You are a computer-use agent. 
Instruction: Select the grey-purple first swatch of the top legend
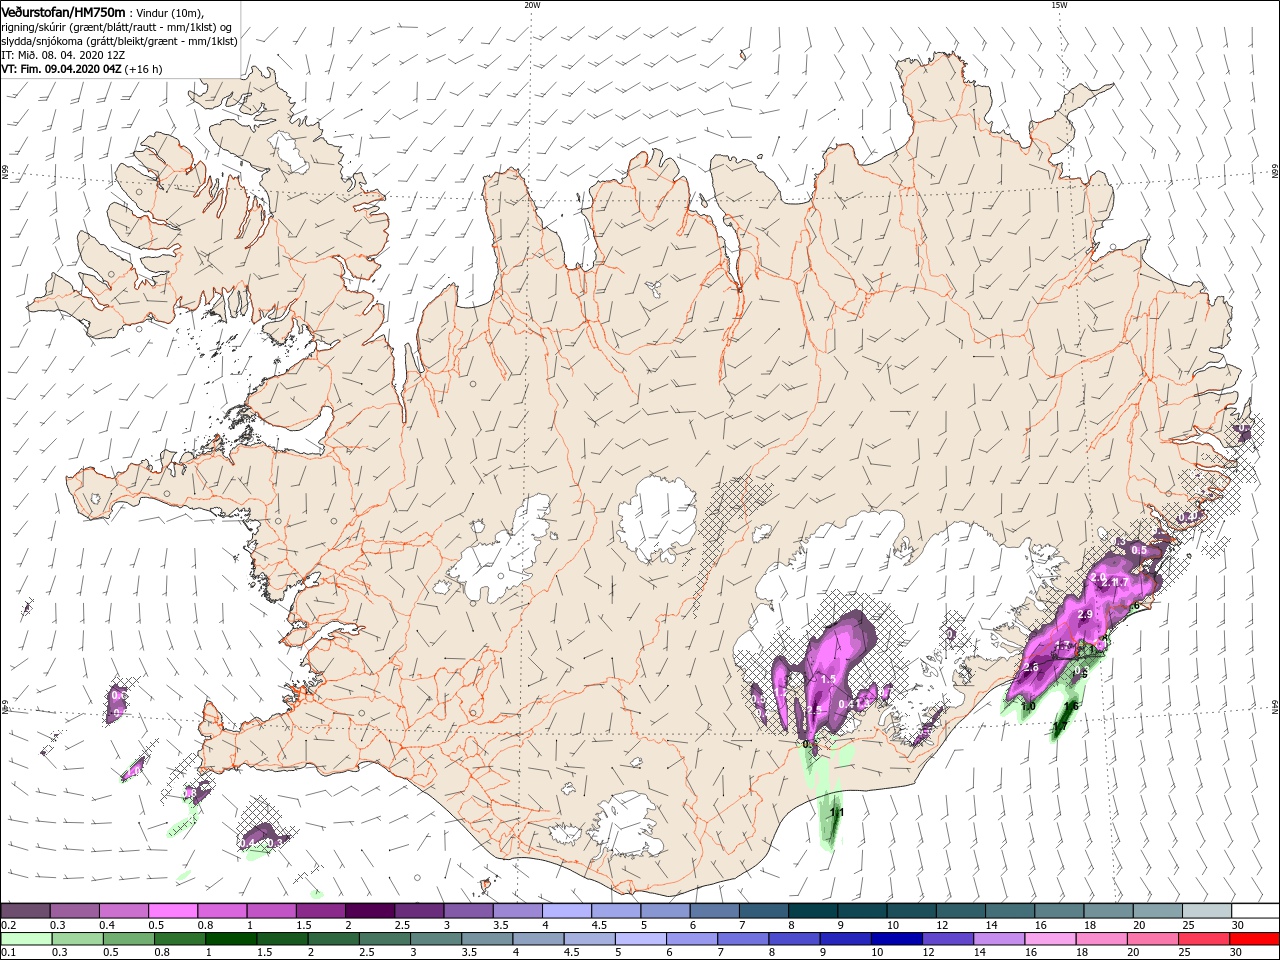[25, 911]
